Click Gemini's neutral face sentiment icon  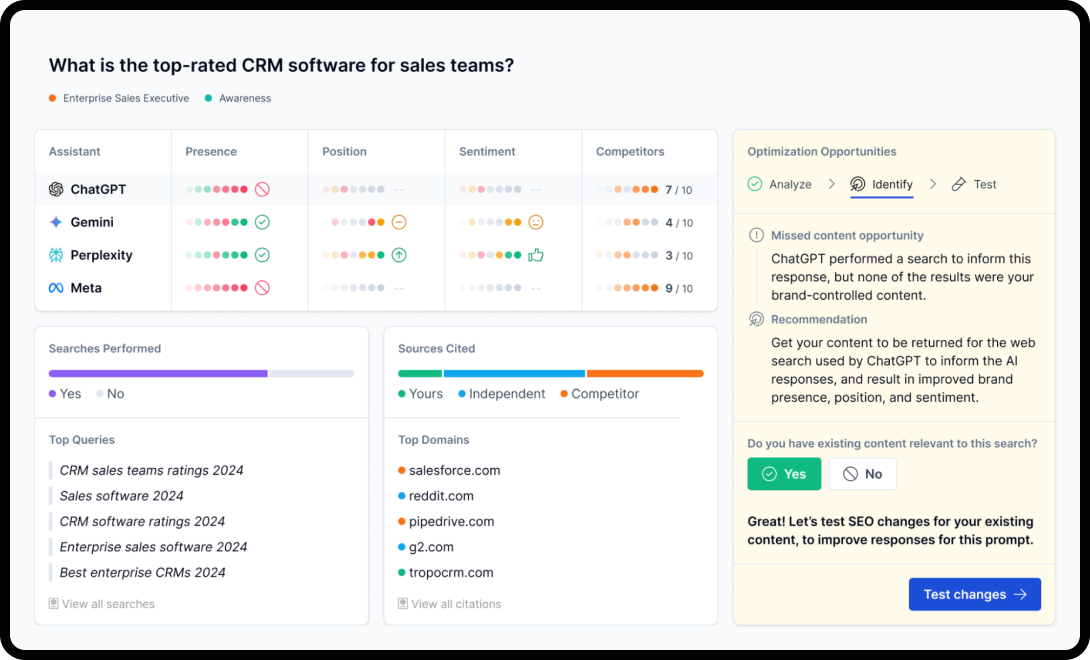tap(536, 222)
